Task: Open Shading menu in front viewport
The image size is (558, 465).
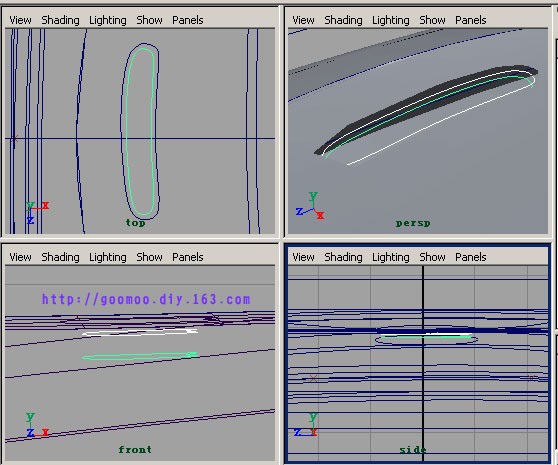Action: click(x=60, y=257)
